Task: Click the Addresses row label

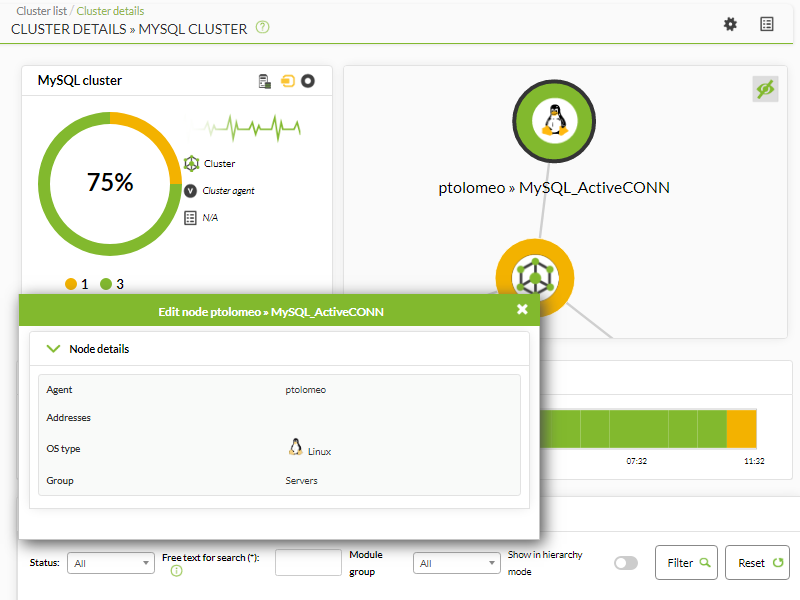Action: [x=68, y=418]
